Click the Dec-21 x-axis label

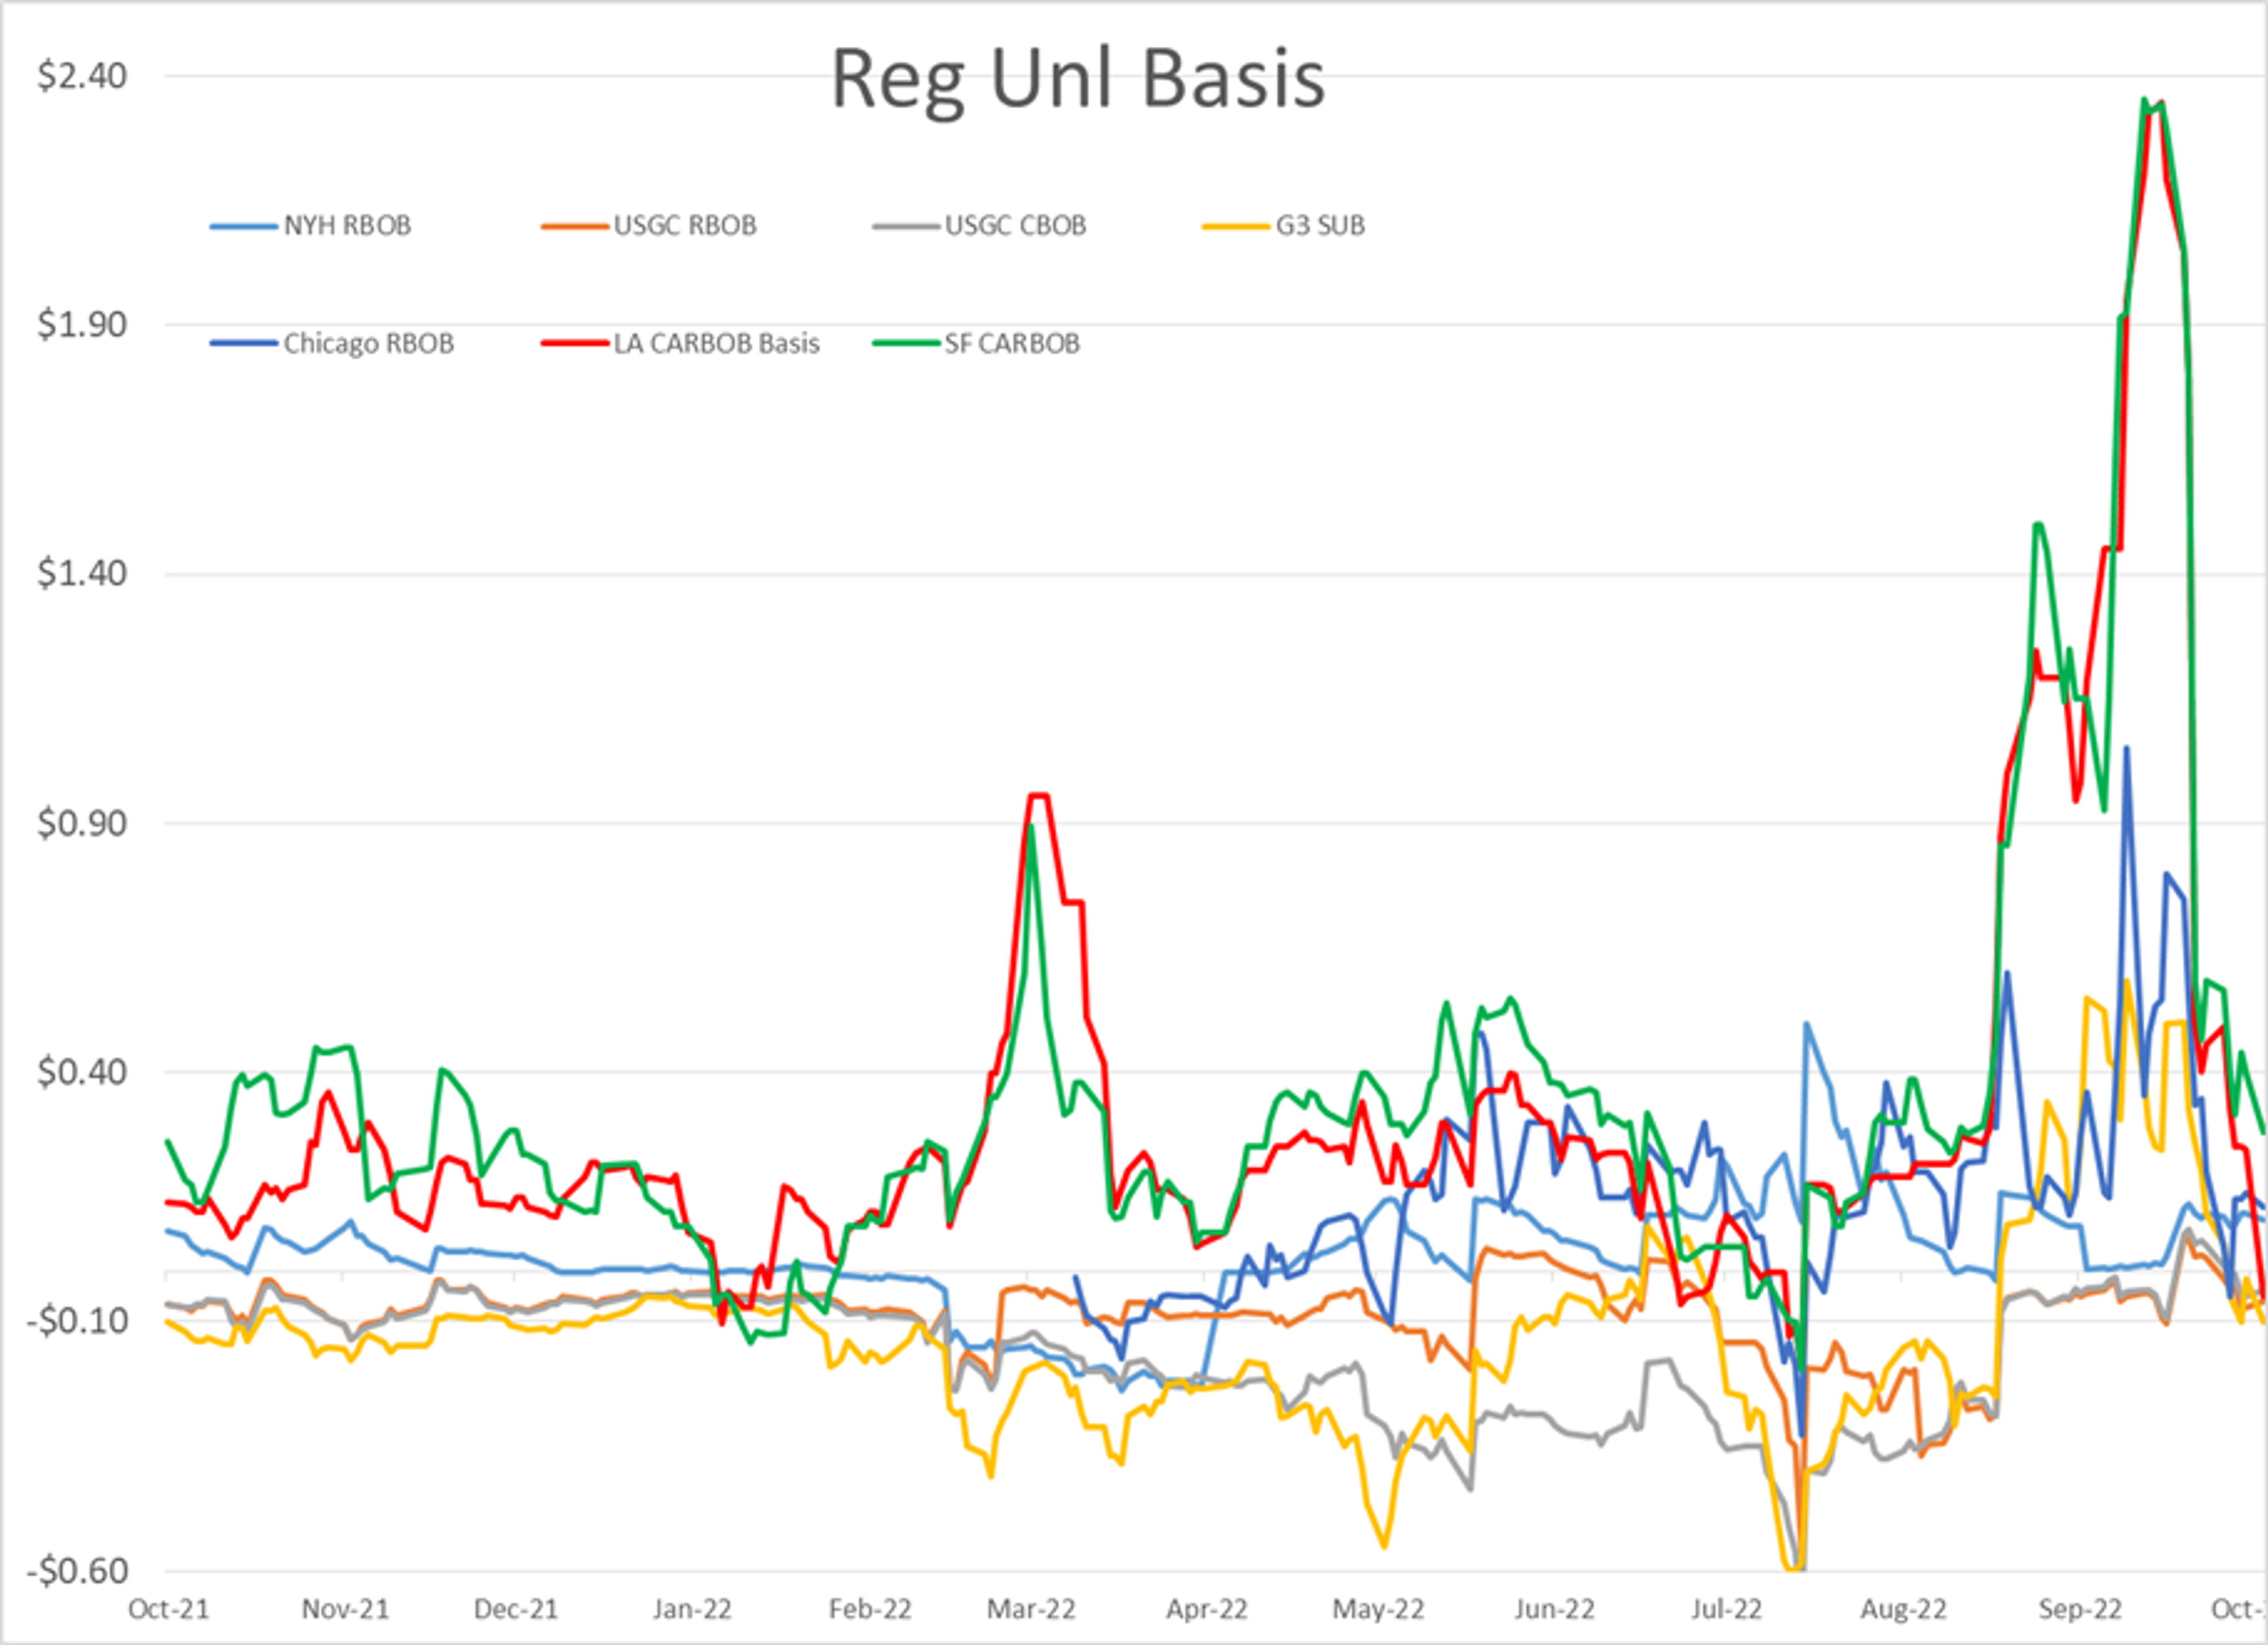(516, 1610)
